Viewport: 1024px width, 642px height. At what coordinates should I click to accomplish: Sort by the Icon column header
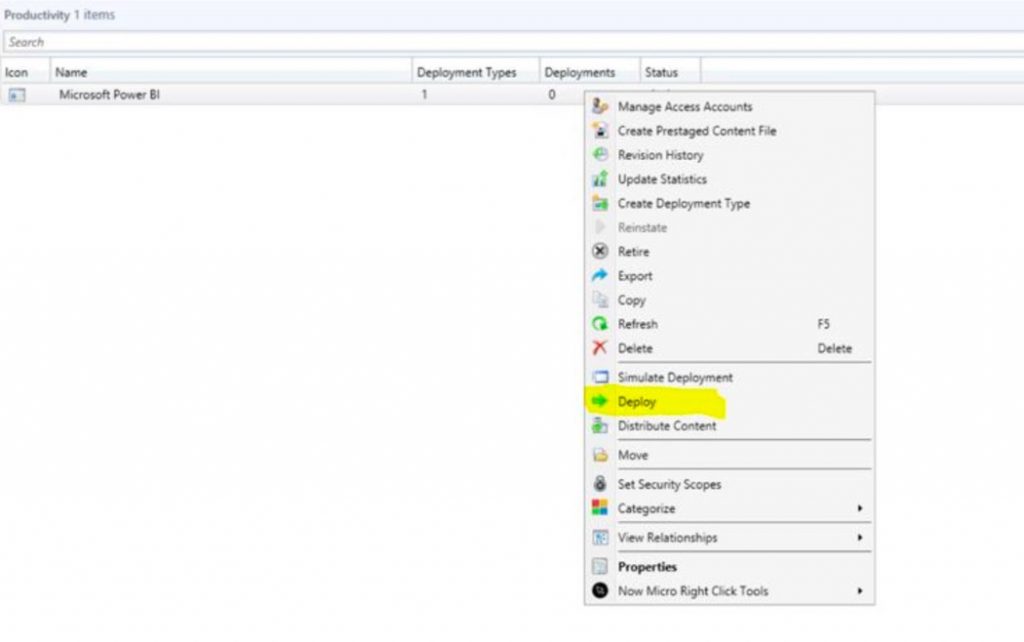pos(25,72)
